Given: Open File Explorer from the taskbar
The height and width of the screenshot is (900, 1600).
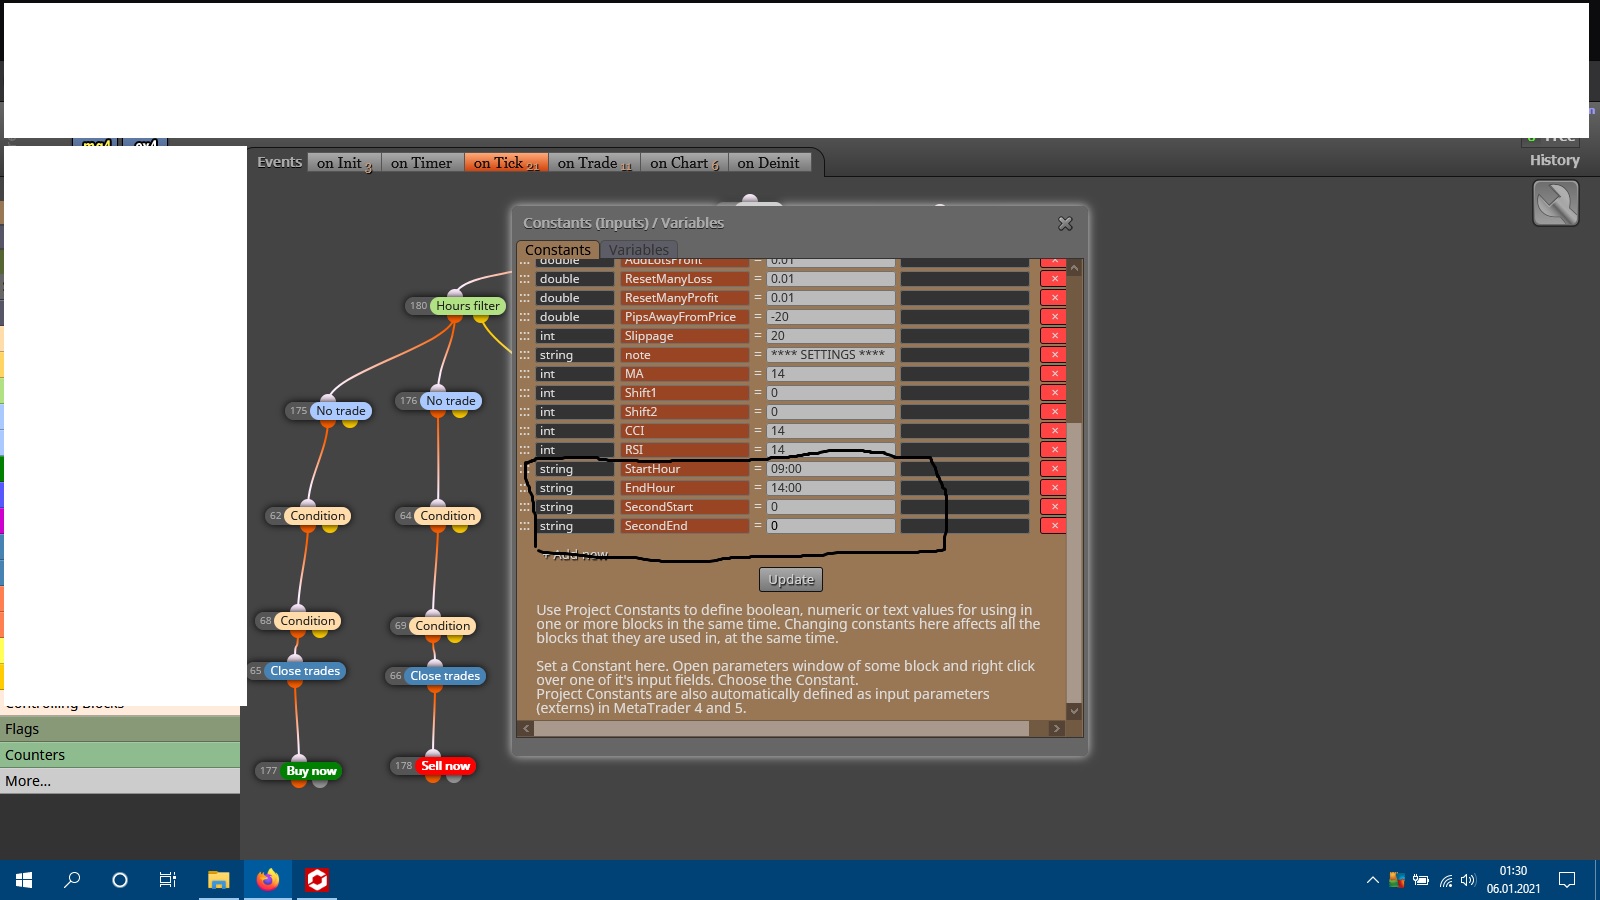Looking at the screenshot, I should [218, 880].
